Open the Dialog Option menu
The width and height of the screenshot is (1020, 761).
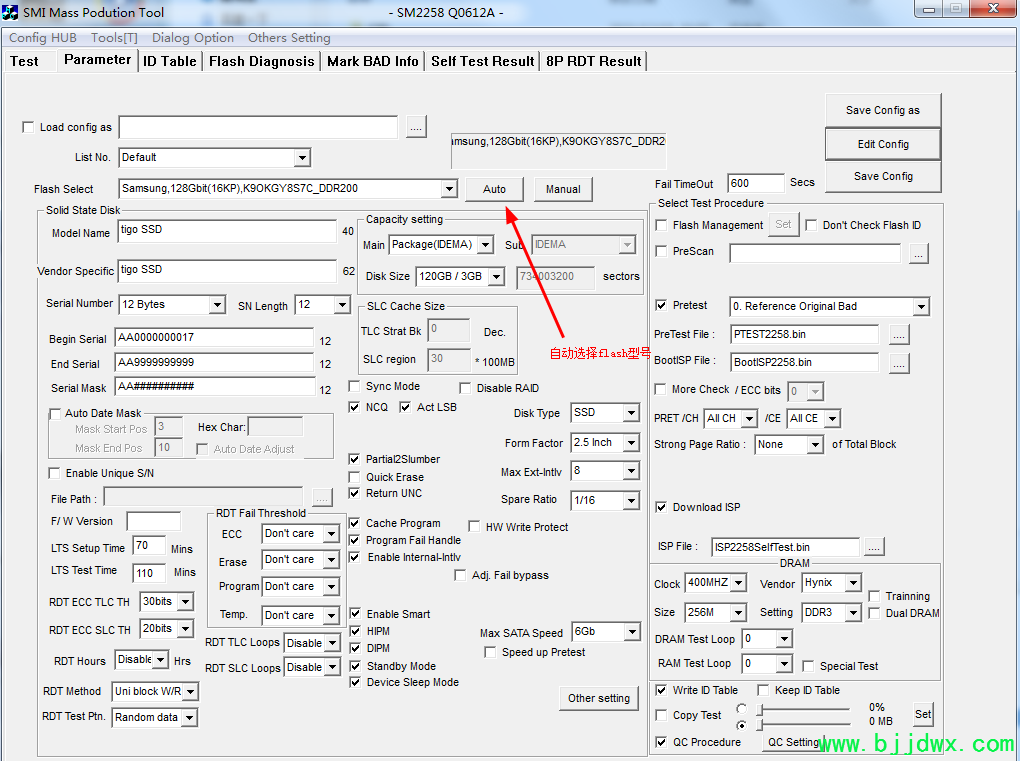pos(193,38)
